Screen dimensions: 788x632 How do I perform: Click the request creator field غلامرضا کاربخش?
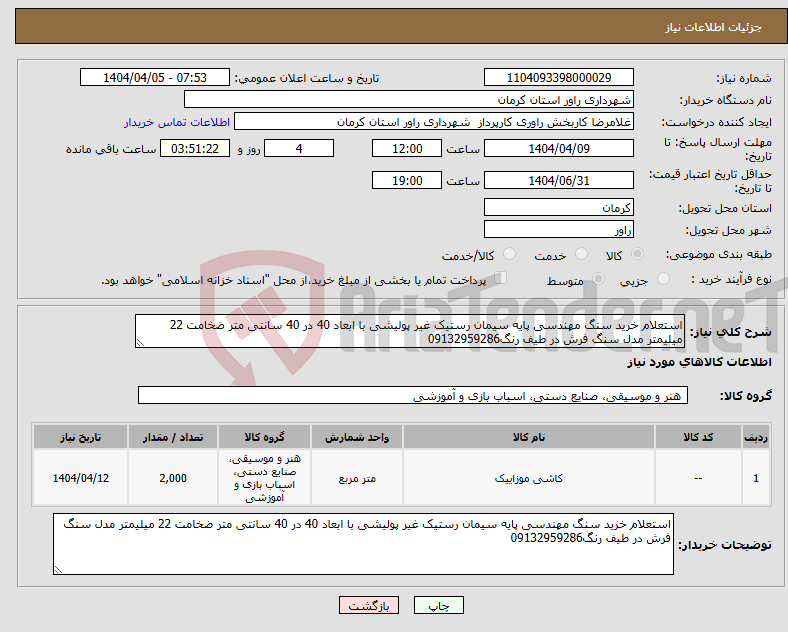[434, 122]
